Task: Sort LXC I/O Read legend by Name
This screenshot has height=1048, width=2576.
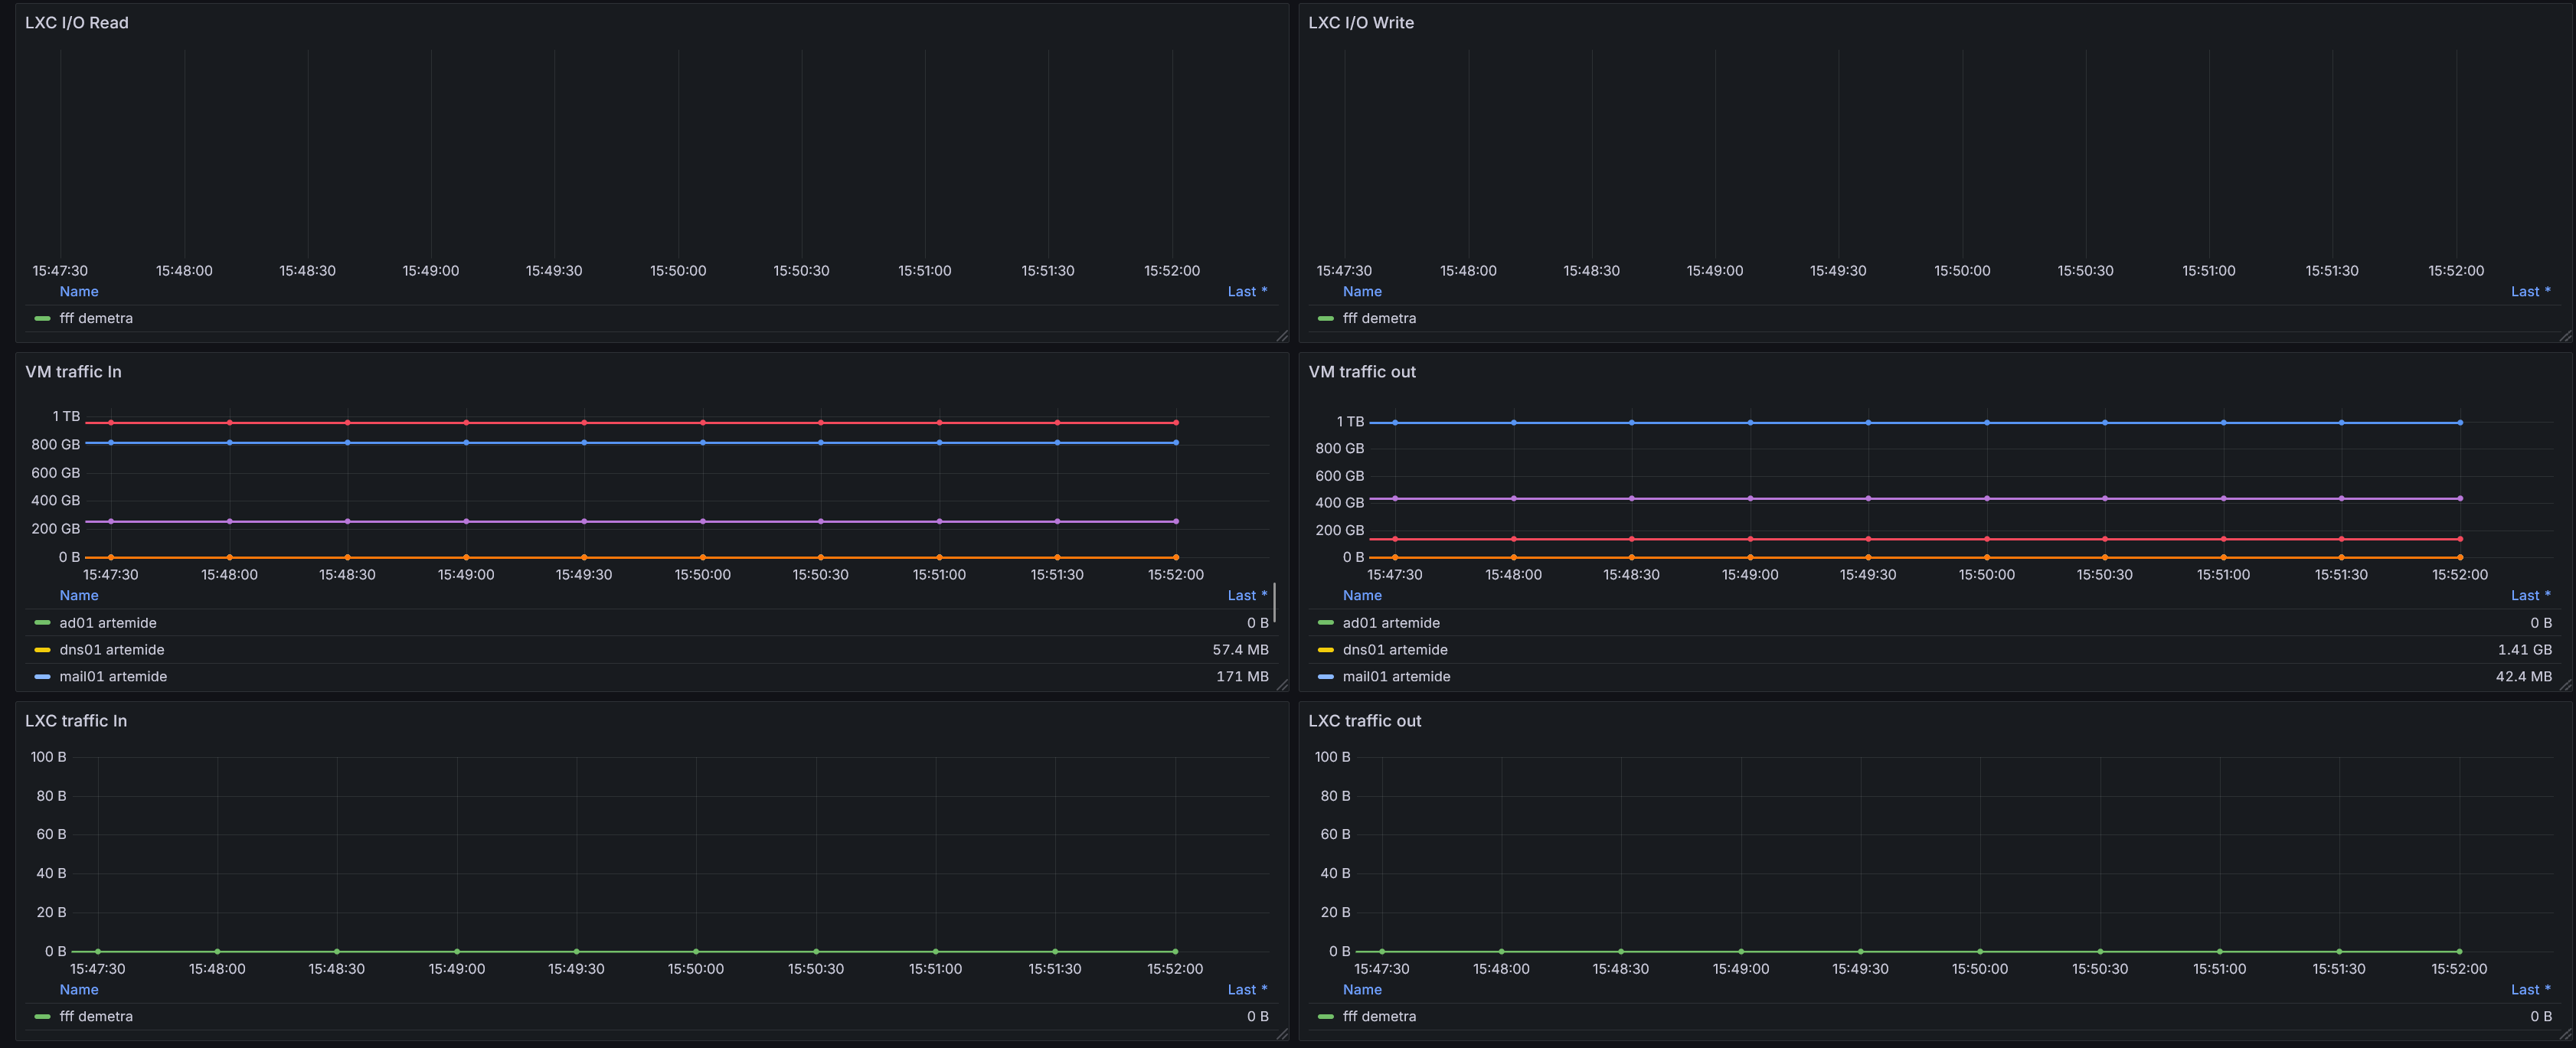Action: click(79, 292)
